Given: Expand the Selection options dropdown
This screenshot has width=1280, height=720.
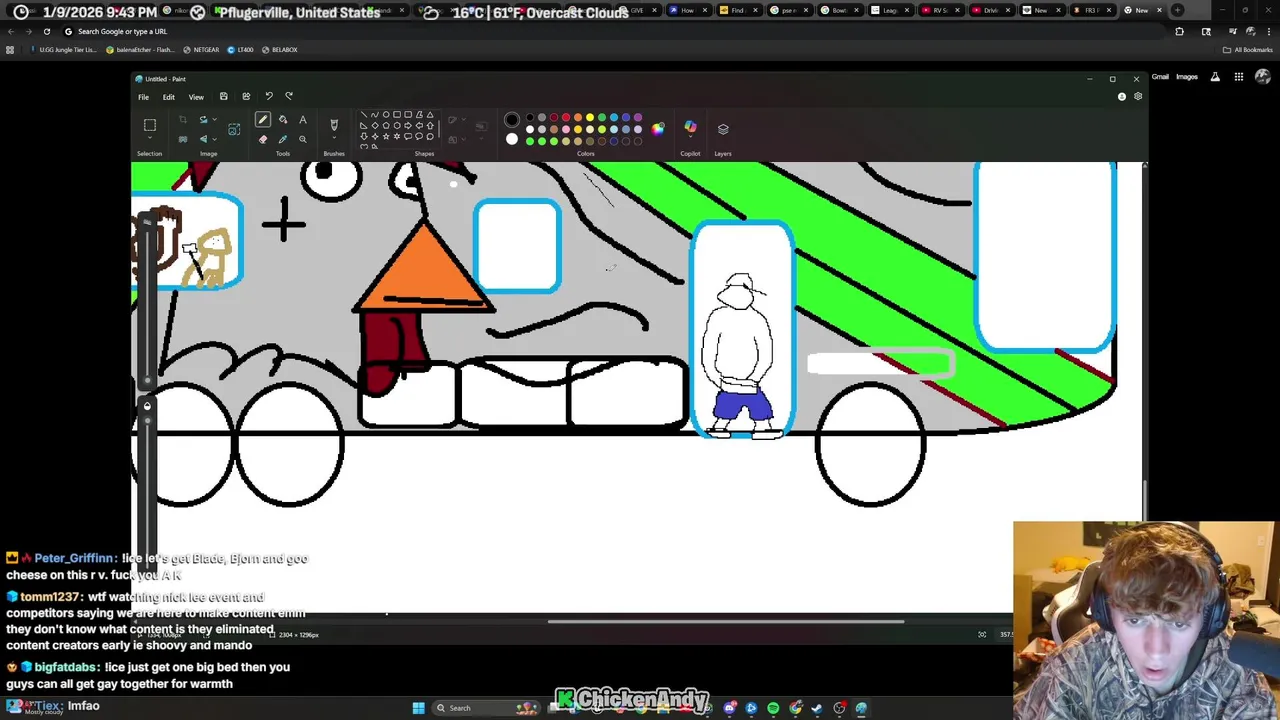Looking at the screenshot, I should click(x=150, y=137).
